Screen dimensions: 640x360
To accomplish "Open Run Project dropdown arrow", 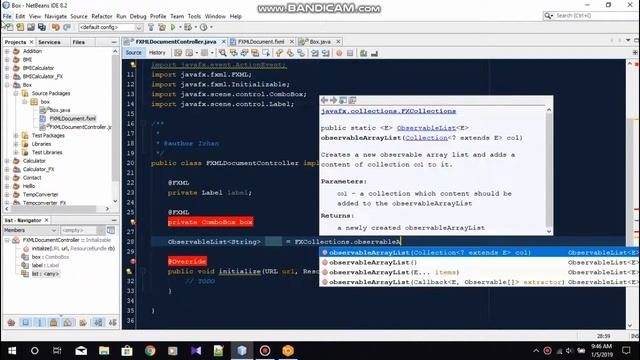I will tap(180, 27).
